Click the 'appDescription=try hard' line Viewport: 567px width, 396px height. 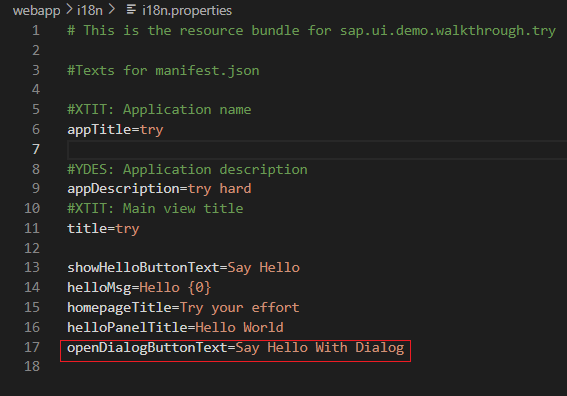159,189
